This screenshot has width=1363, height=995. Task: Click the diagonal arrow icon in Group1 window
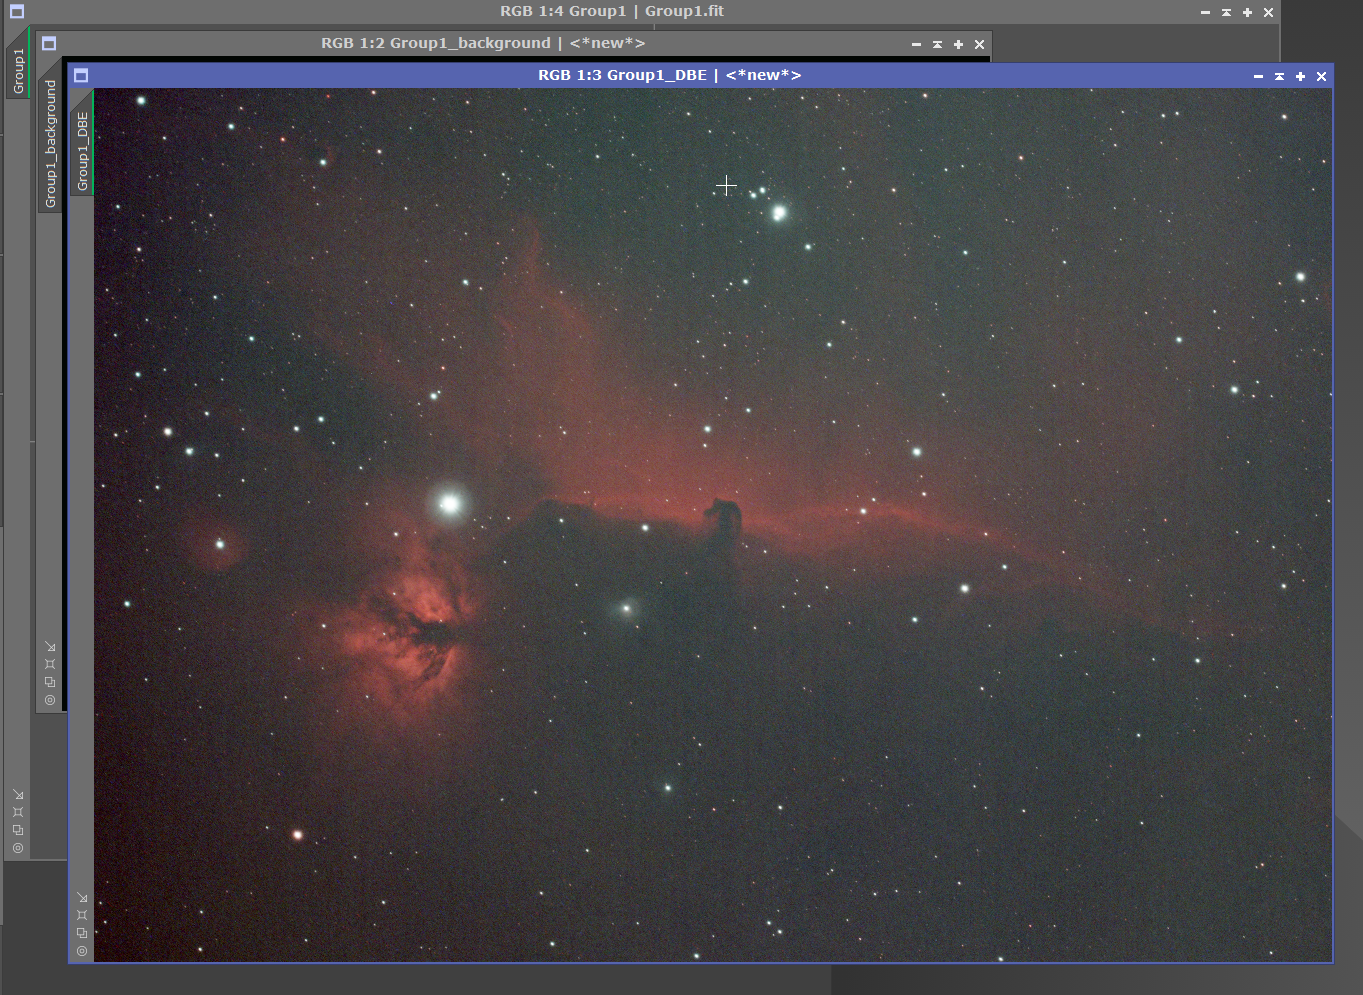point(18,794)
